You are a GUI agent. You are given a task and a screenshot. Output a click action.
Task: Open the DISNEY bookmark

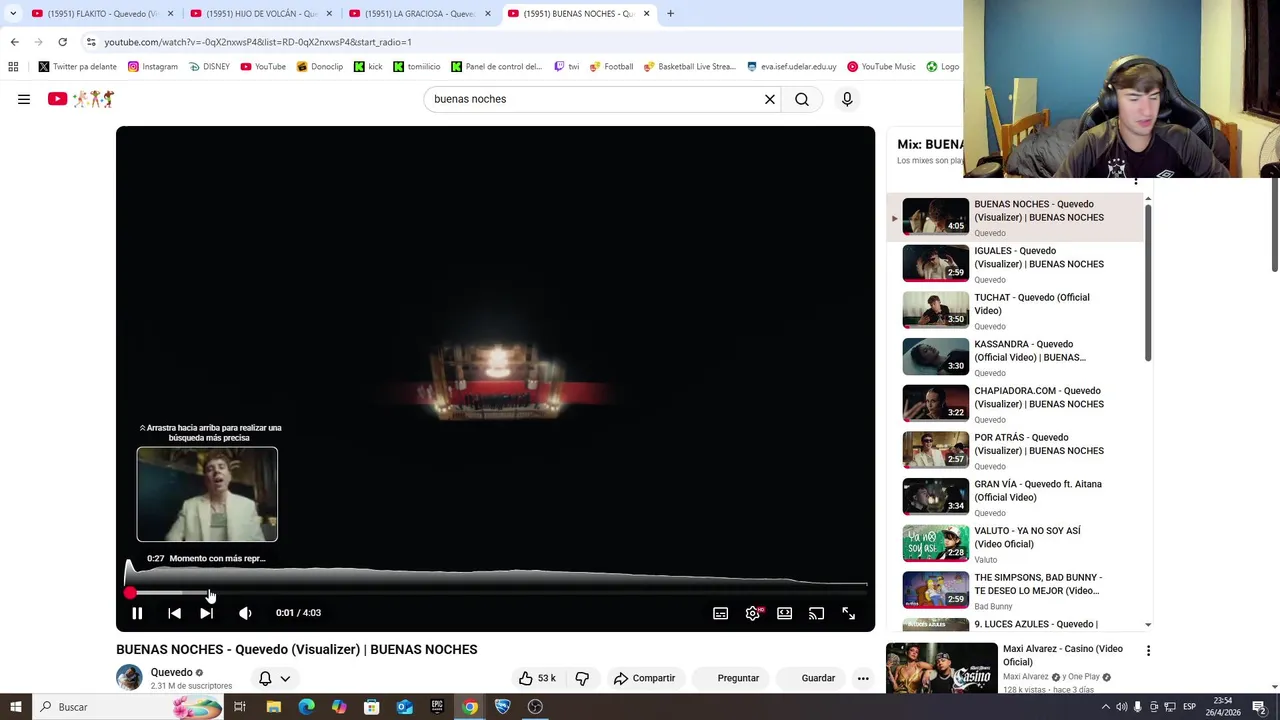coord(209,67)
